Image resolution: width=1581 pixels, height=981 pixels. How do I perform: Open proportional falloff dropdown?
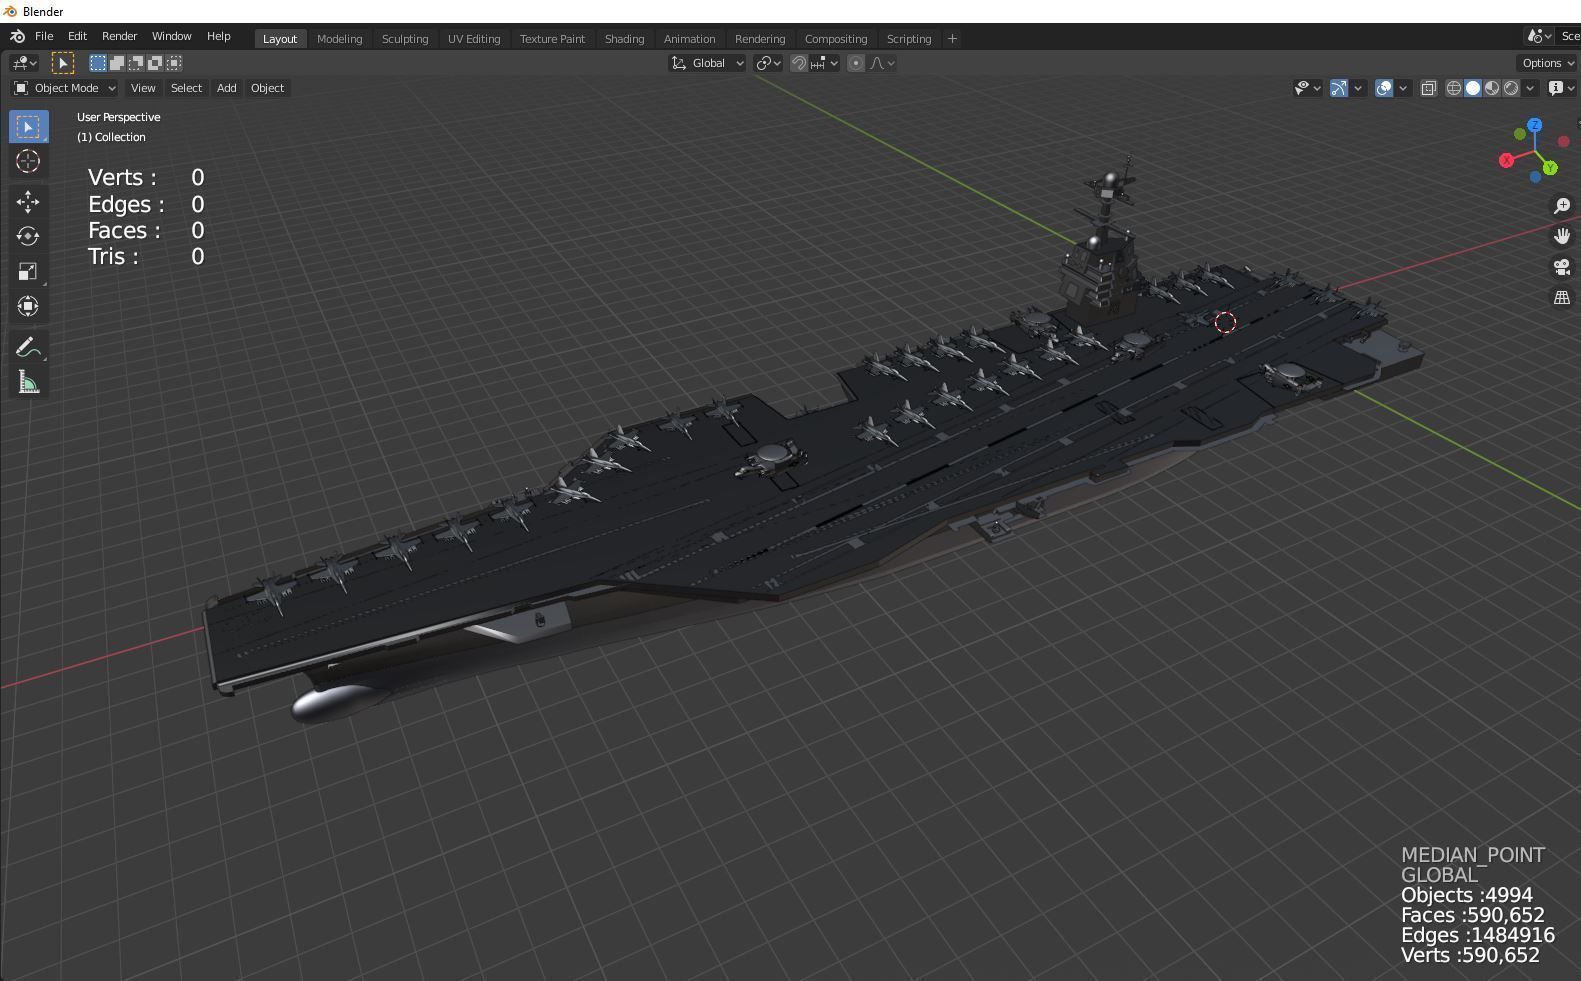point(883,63)
